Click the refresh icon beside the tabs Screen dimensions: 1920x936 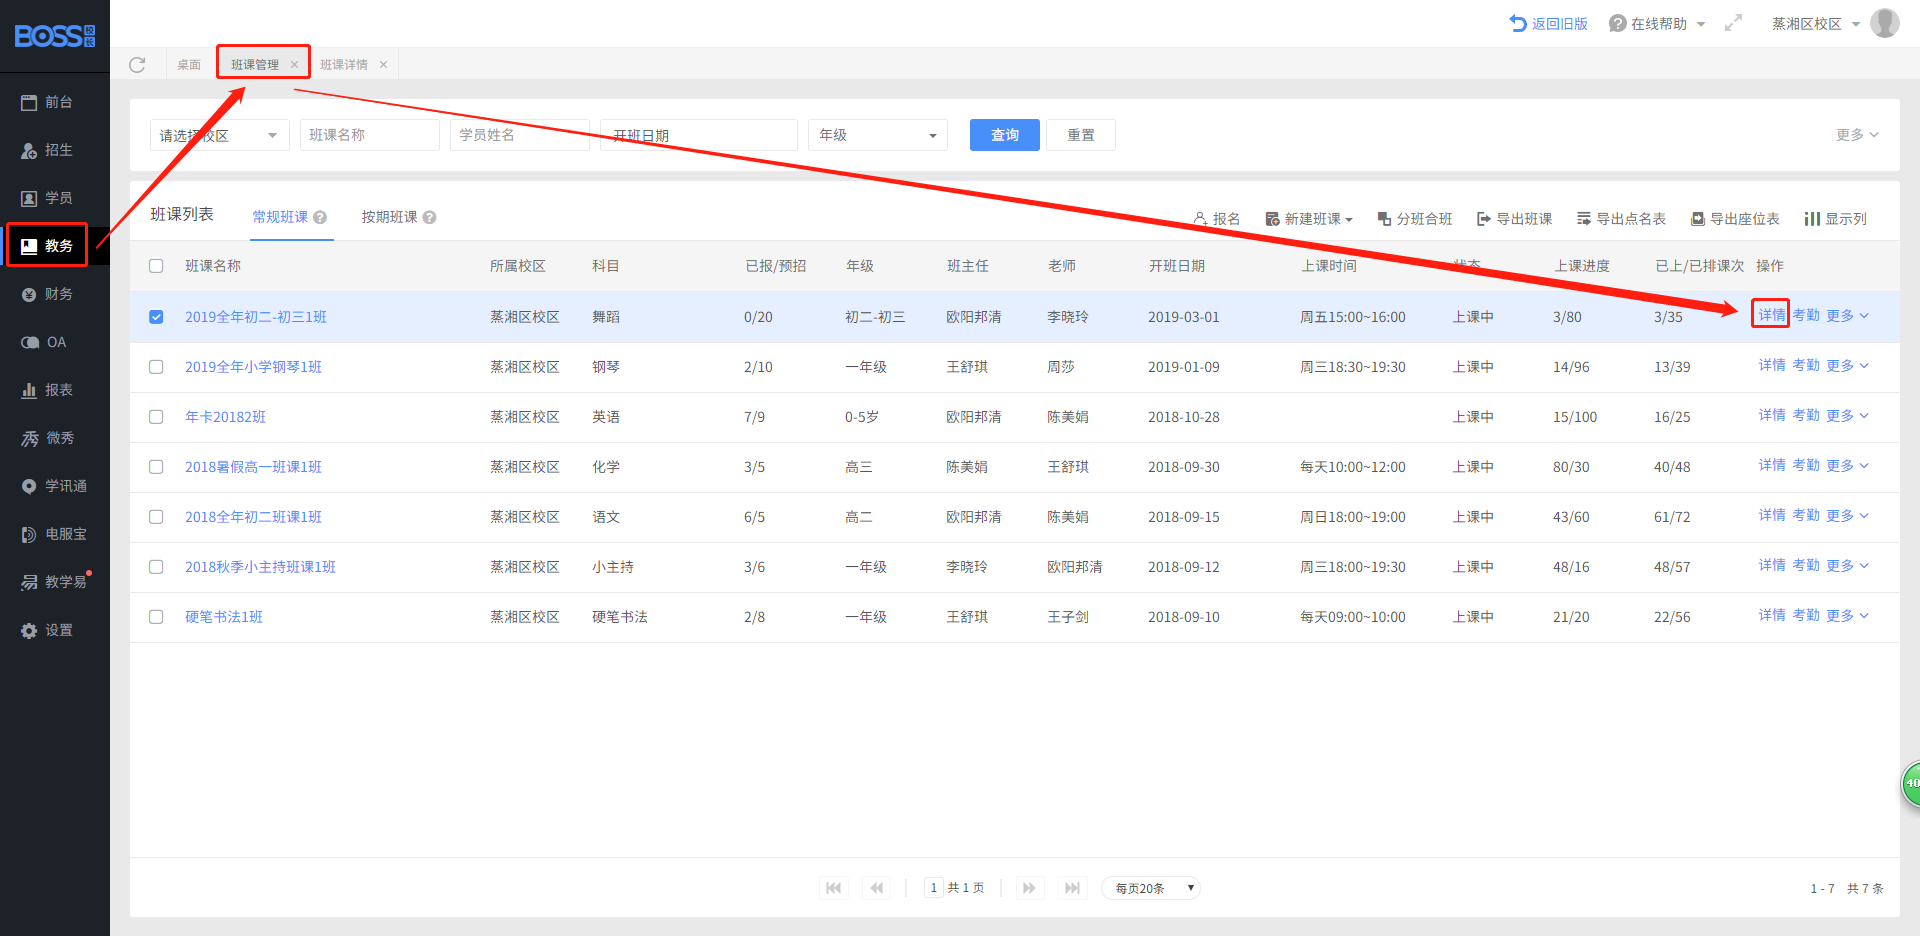pos(137,65)
